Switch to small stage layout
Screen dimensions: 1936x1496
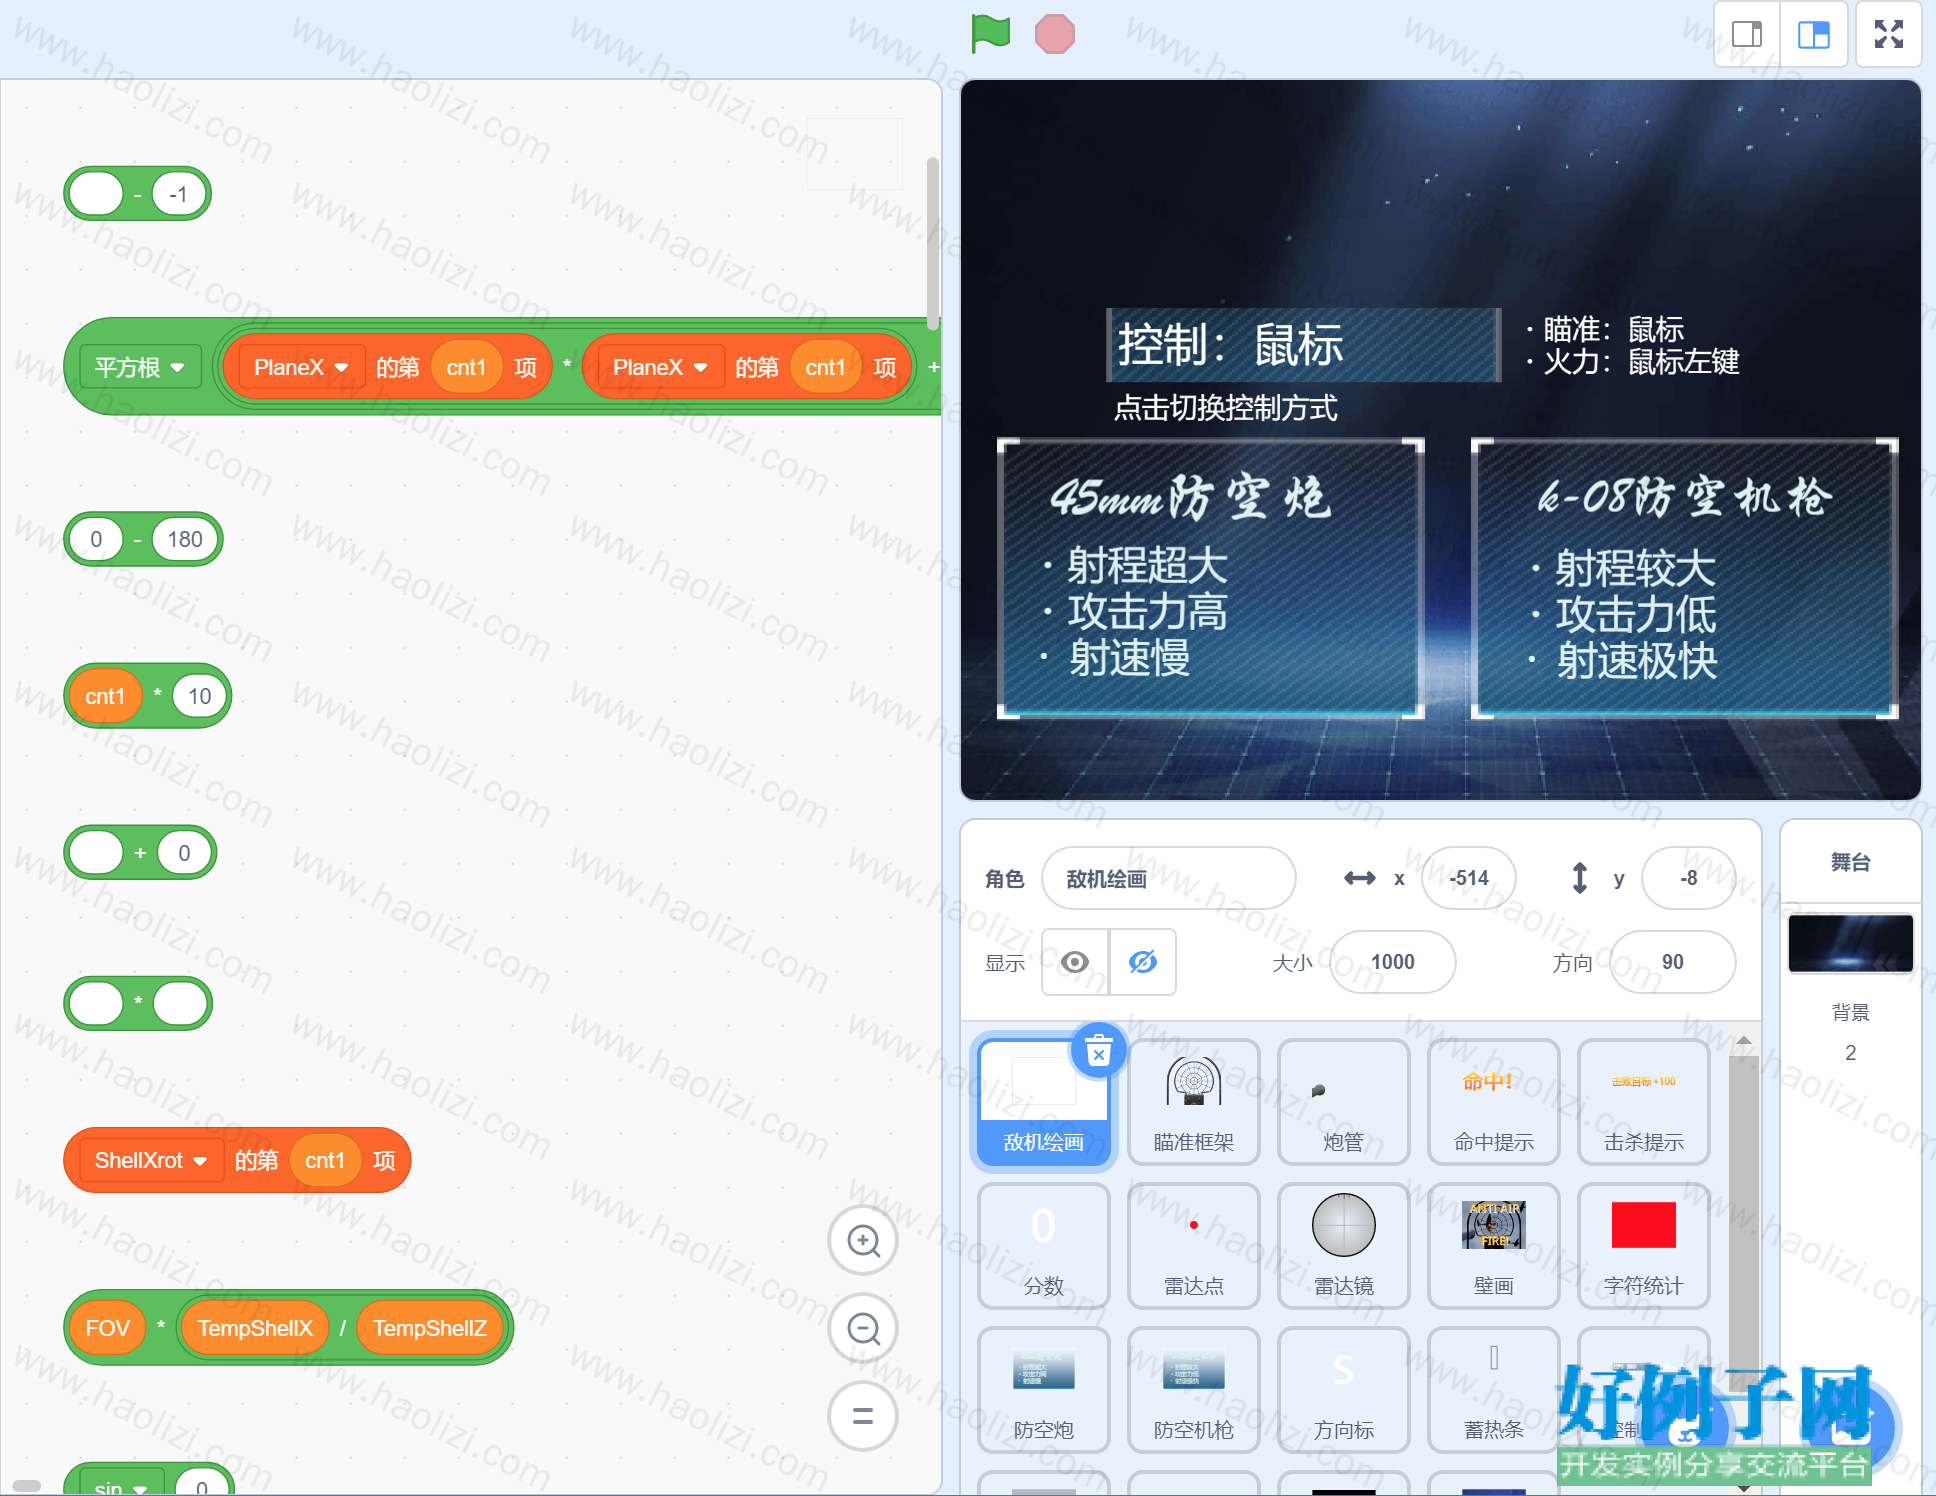(1747, 34)
